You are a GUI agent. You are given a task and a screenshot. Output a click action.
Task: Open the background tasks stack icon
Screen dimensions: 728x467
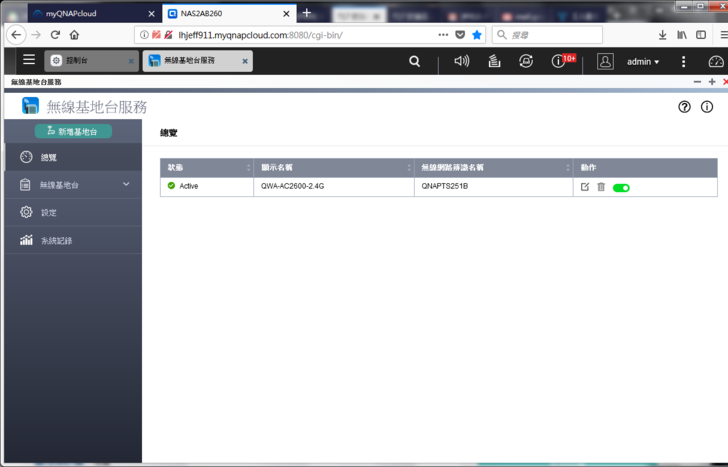point(494,61)
